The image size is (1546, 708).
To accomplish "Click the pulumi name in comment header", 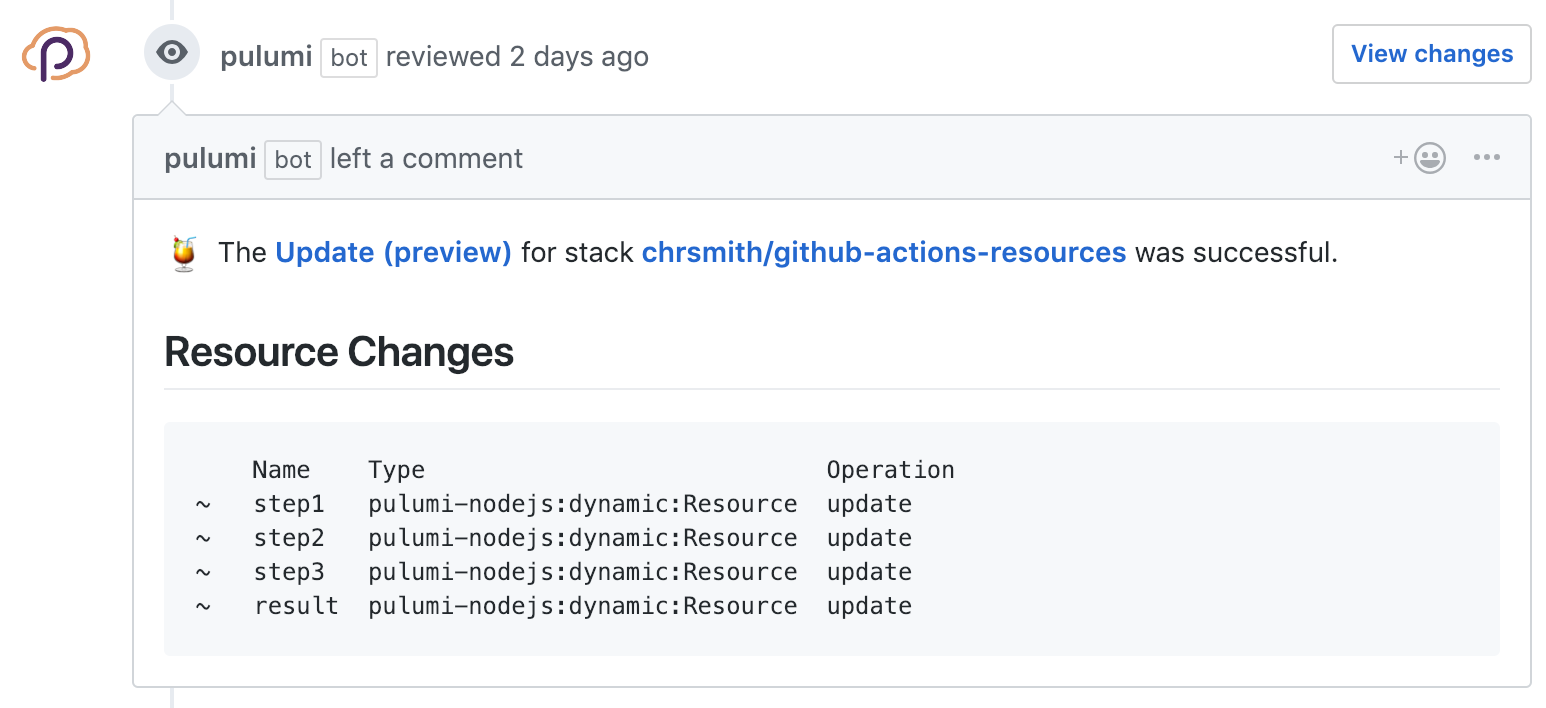I will (210, 158).
